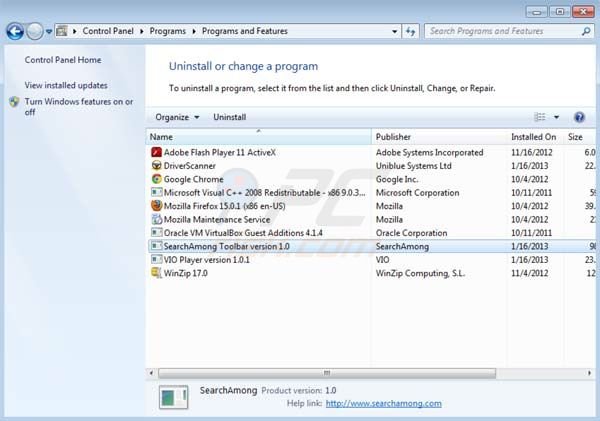Click the Uninstall toolbar button
The image size is (600, 421).
pos(229,117)
